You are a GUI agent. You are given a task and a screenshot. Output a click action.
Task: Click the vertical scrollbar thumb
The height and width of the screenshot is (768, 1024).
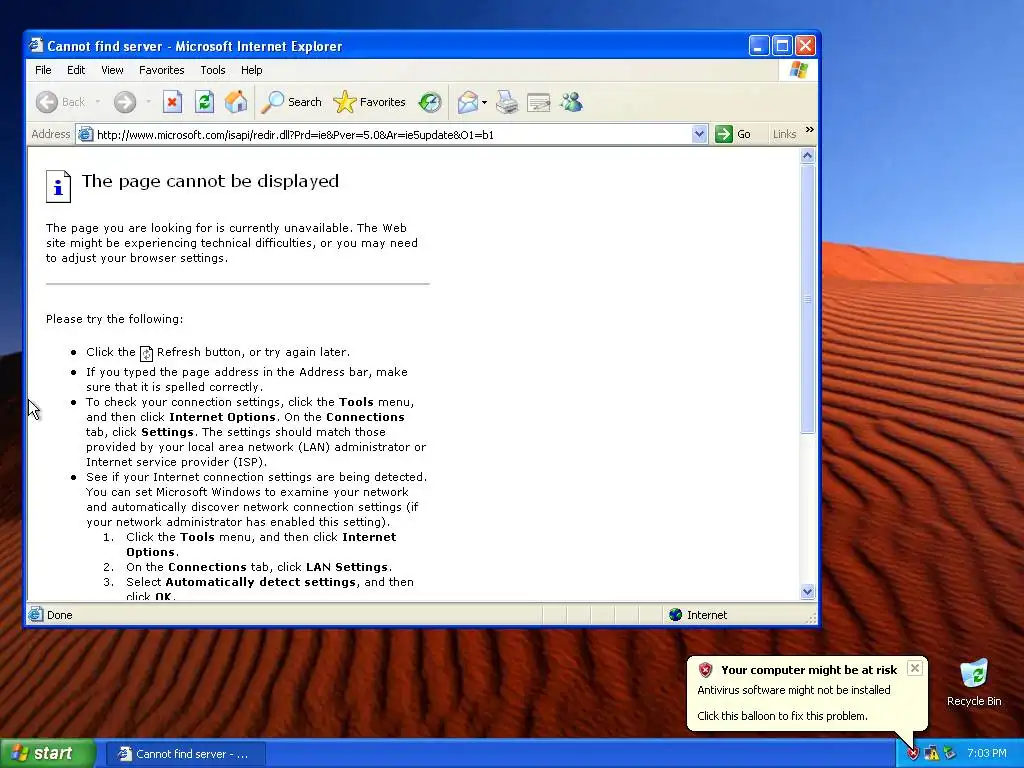pos(807,298)
